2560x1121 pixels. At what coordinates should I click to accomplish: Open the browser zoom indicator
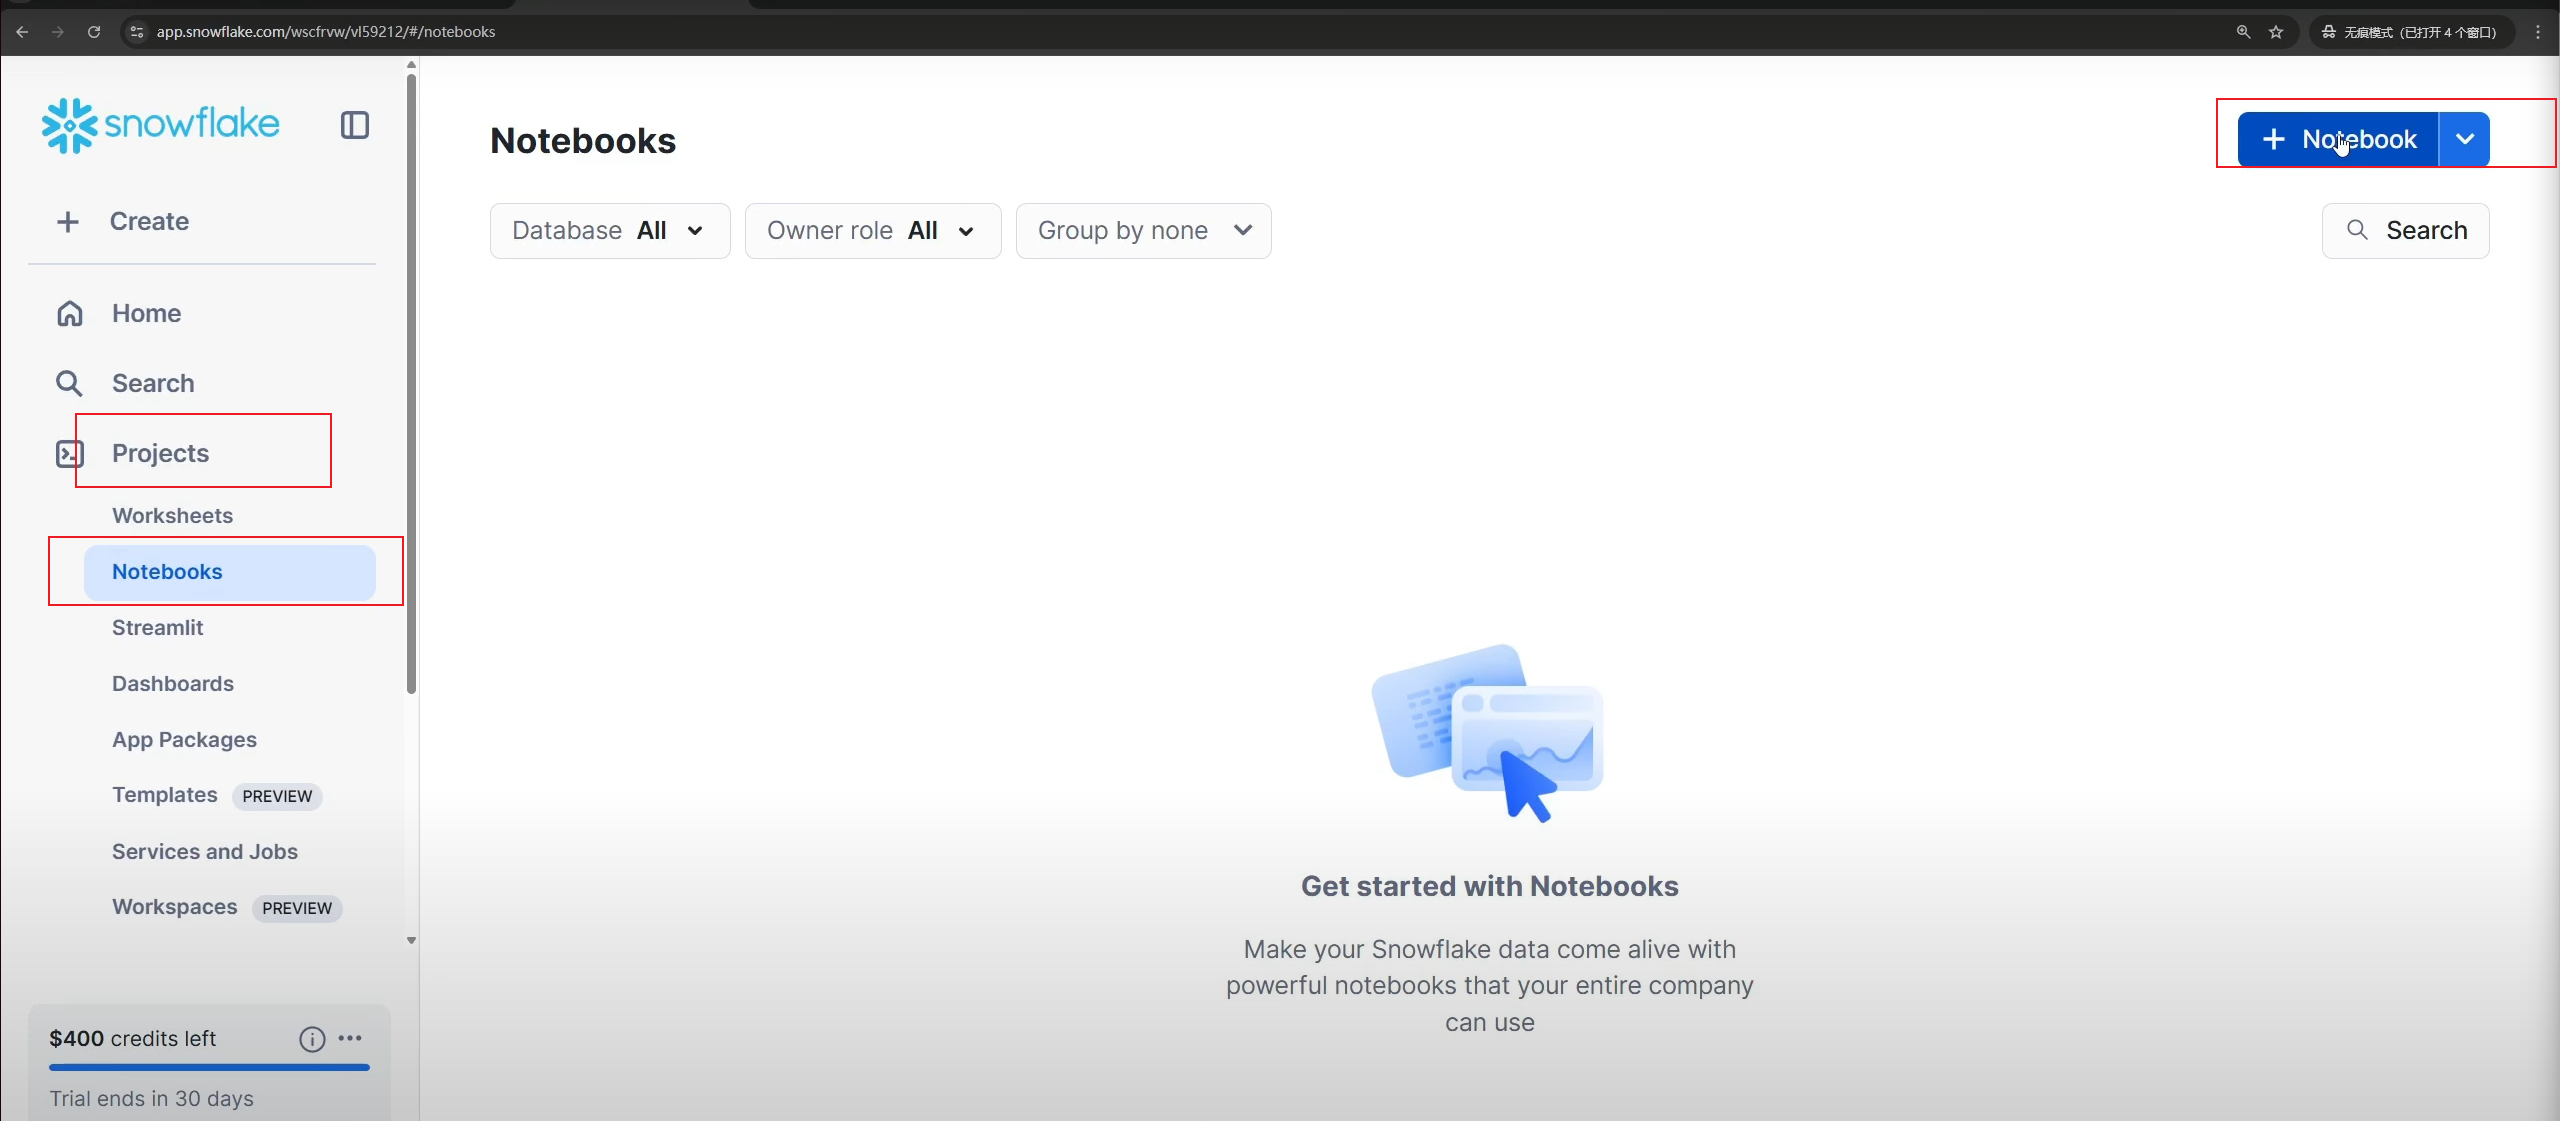coord(2243,32)
